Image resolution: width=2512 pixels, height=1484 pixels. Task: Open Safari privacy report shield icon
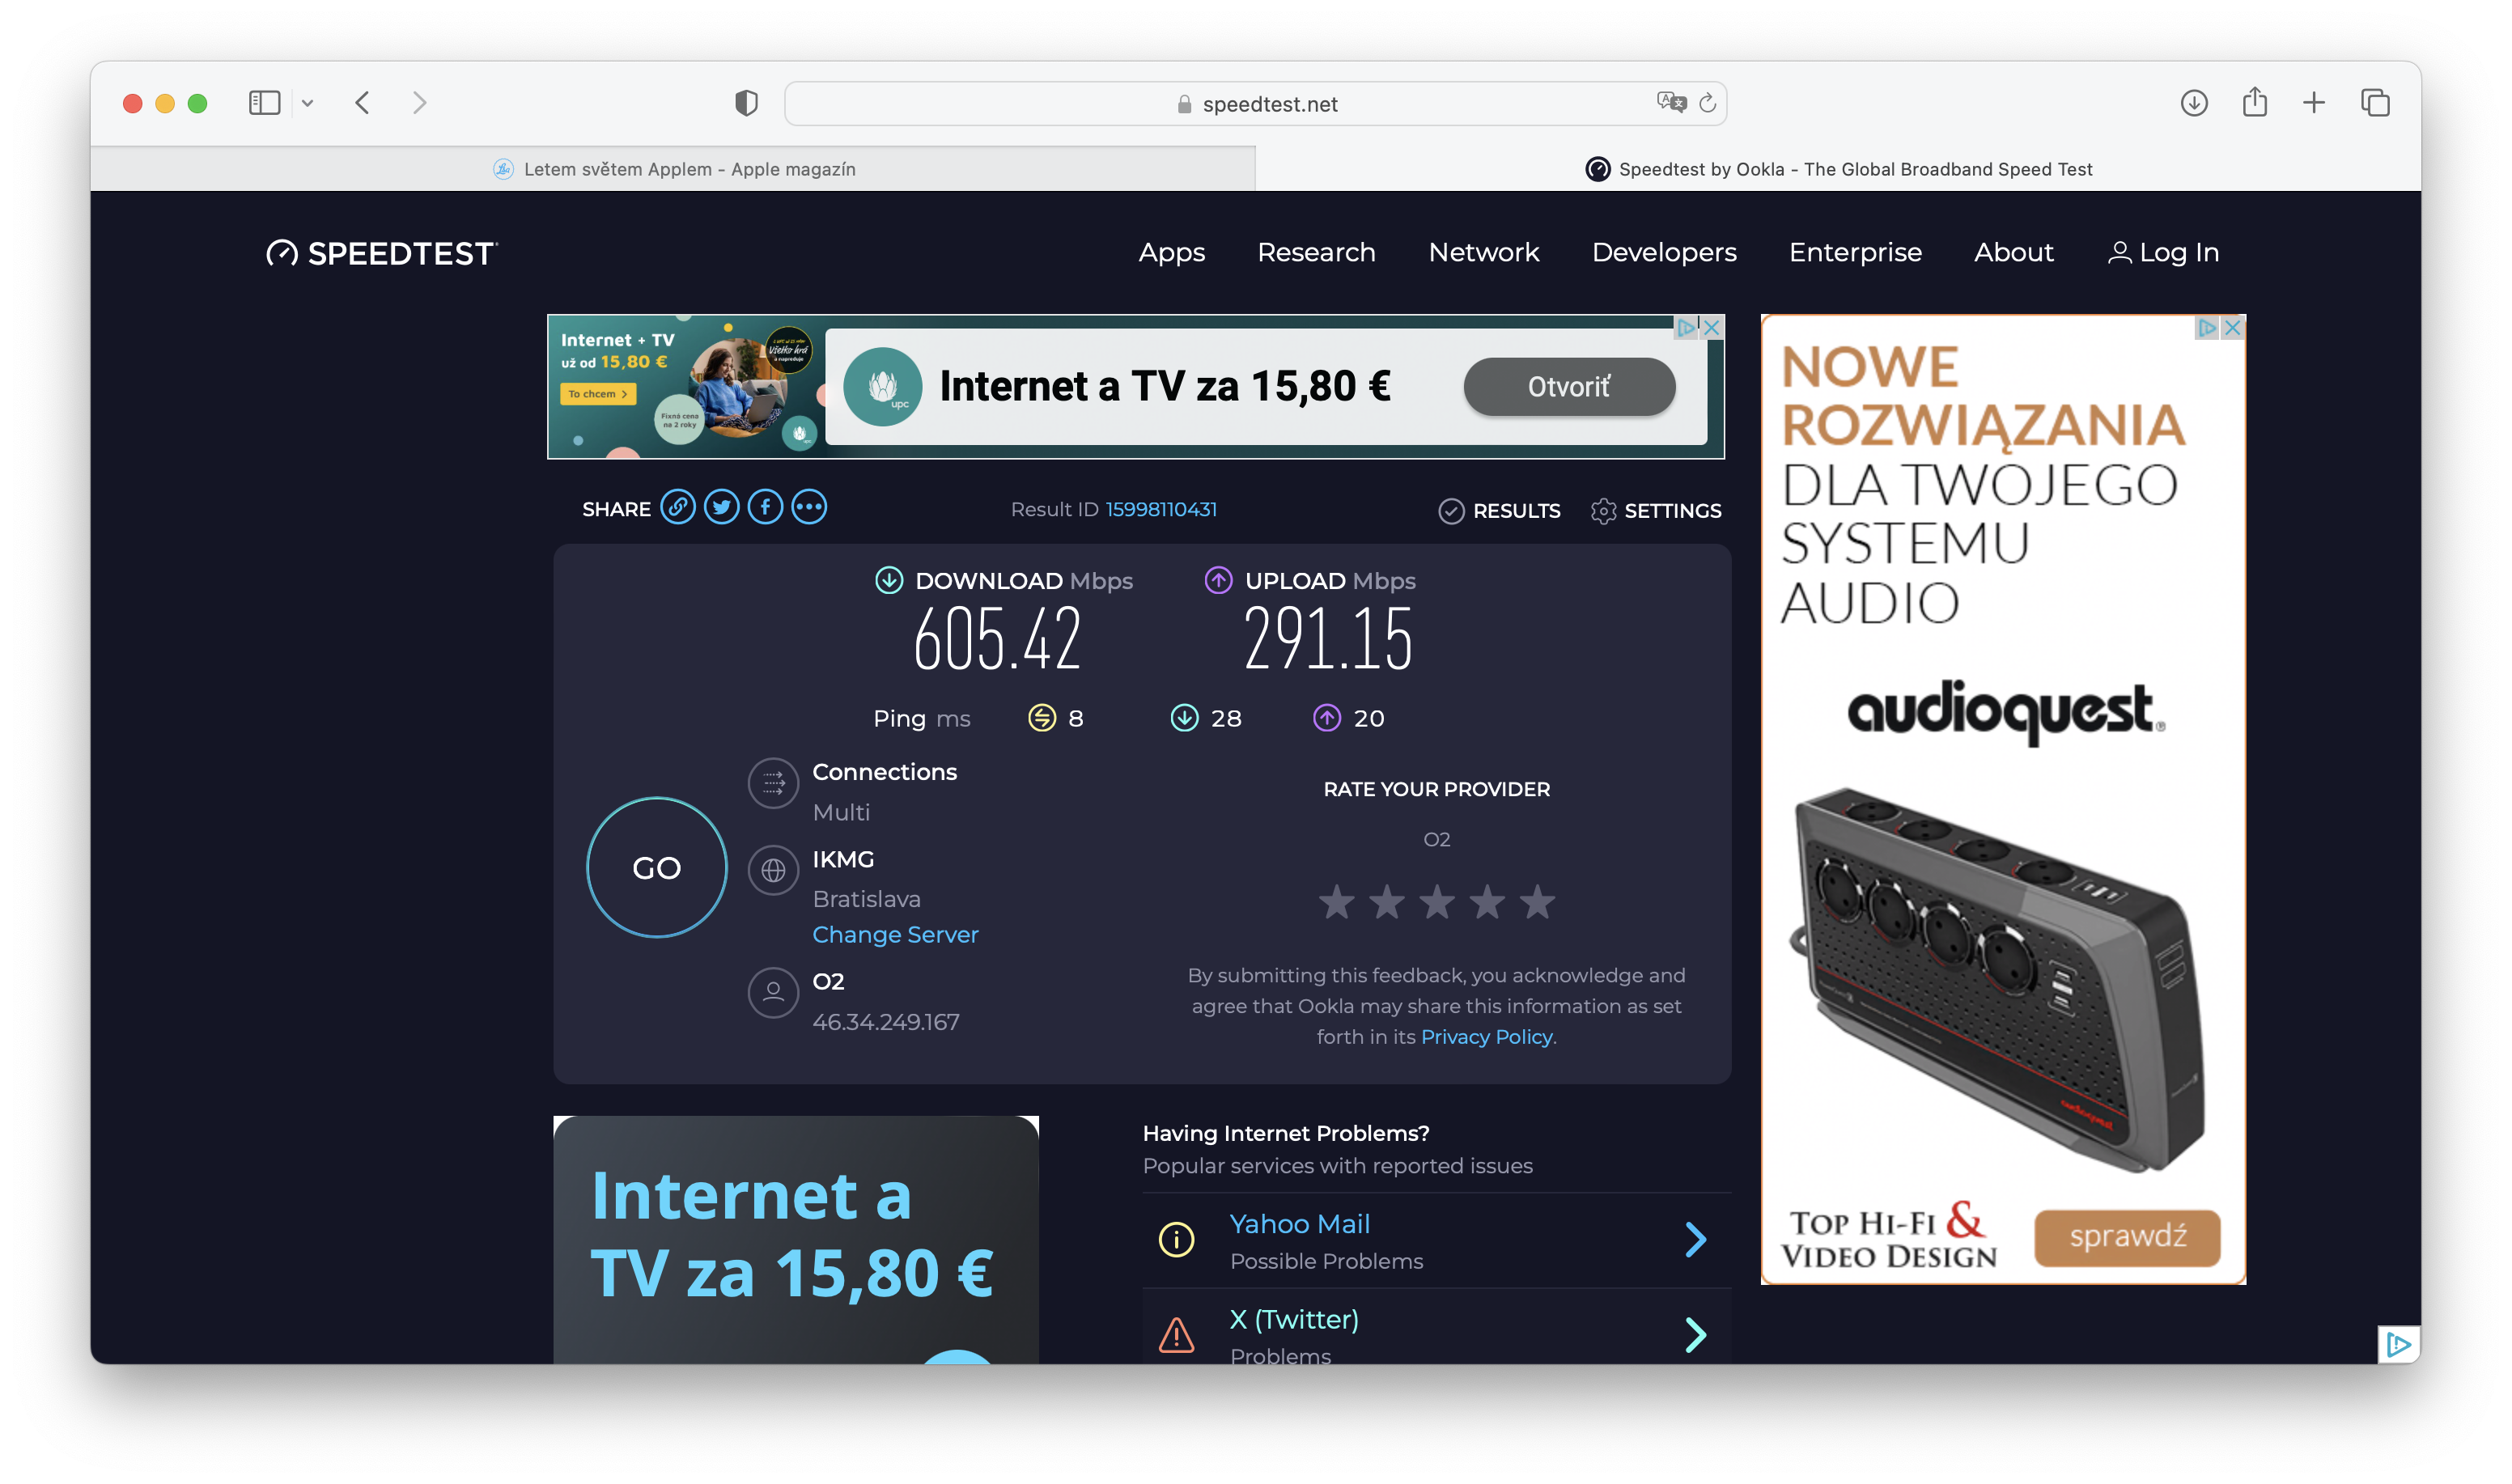click(746, 103)
